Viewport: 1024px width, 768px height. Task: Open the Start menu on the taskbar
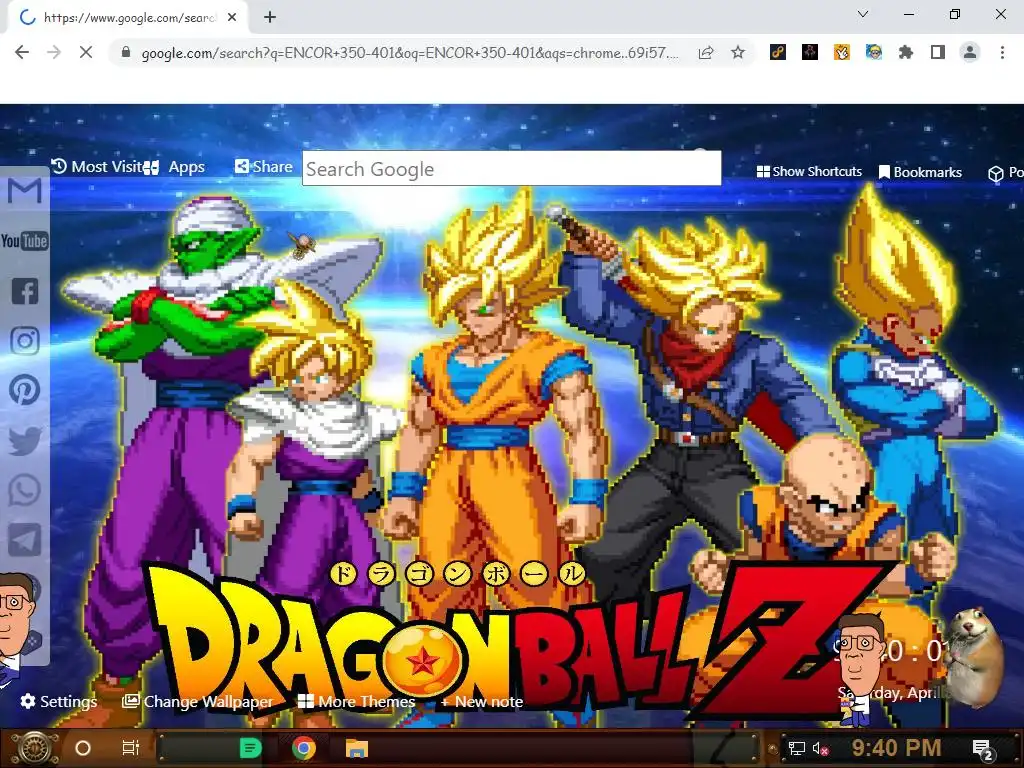coord(35,748)
